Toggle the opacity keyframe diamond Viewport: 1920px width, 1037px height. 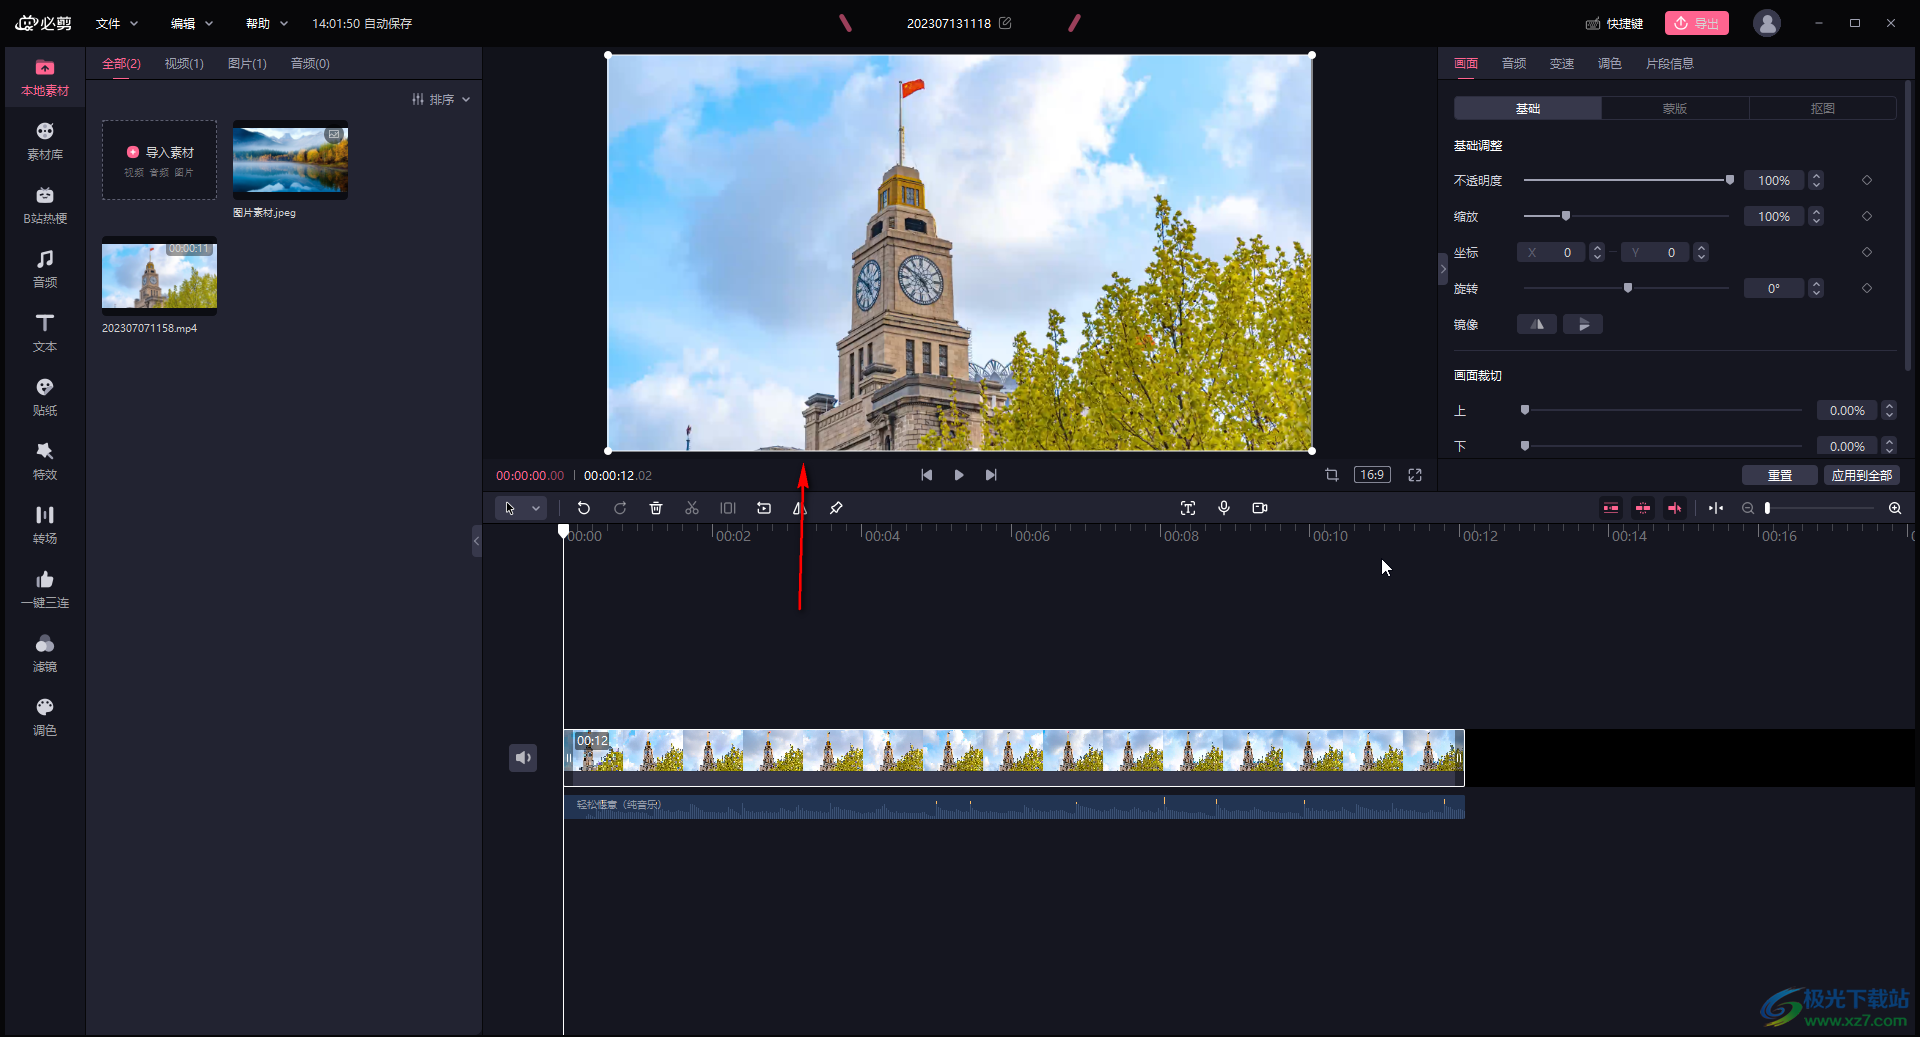click(x=1867, y=180)
